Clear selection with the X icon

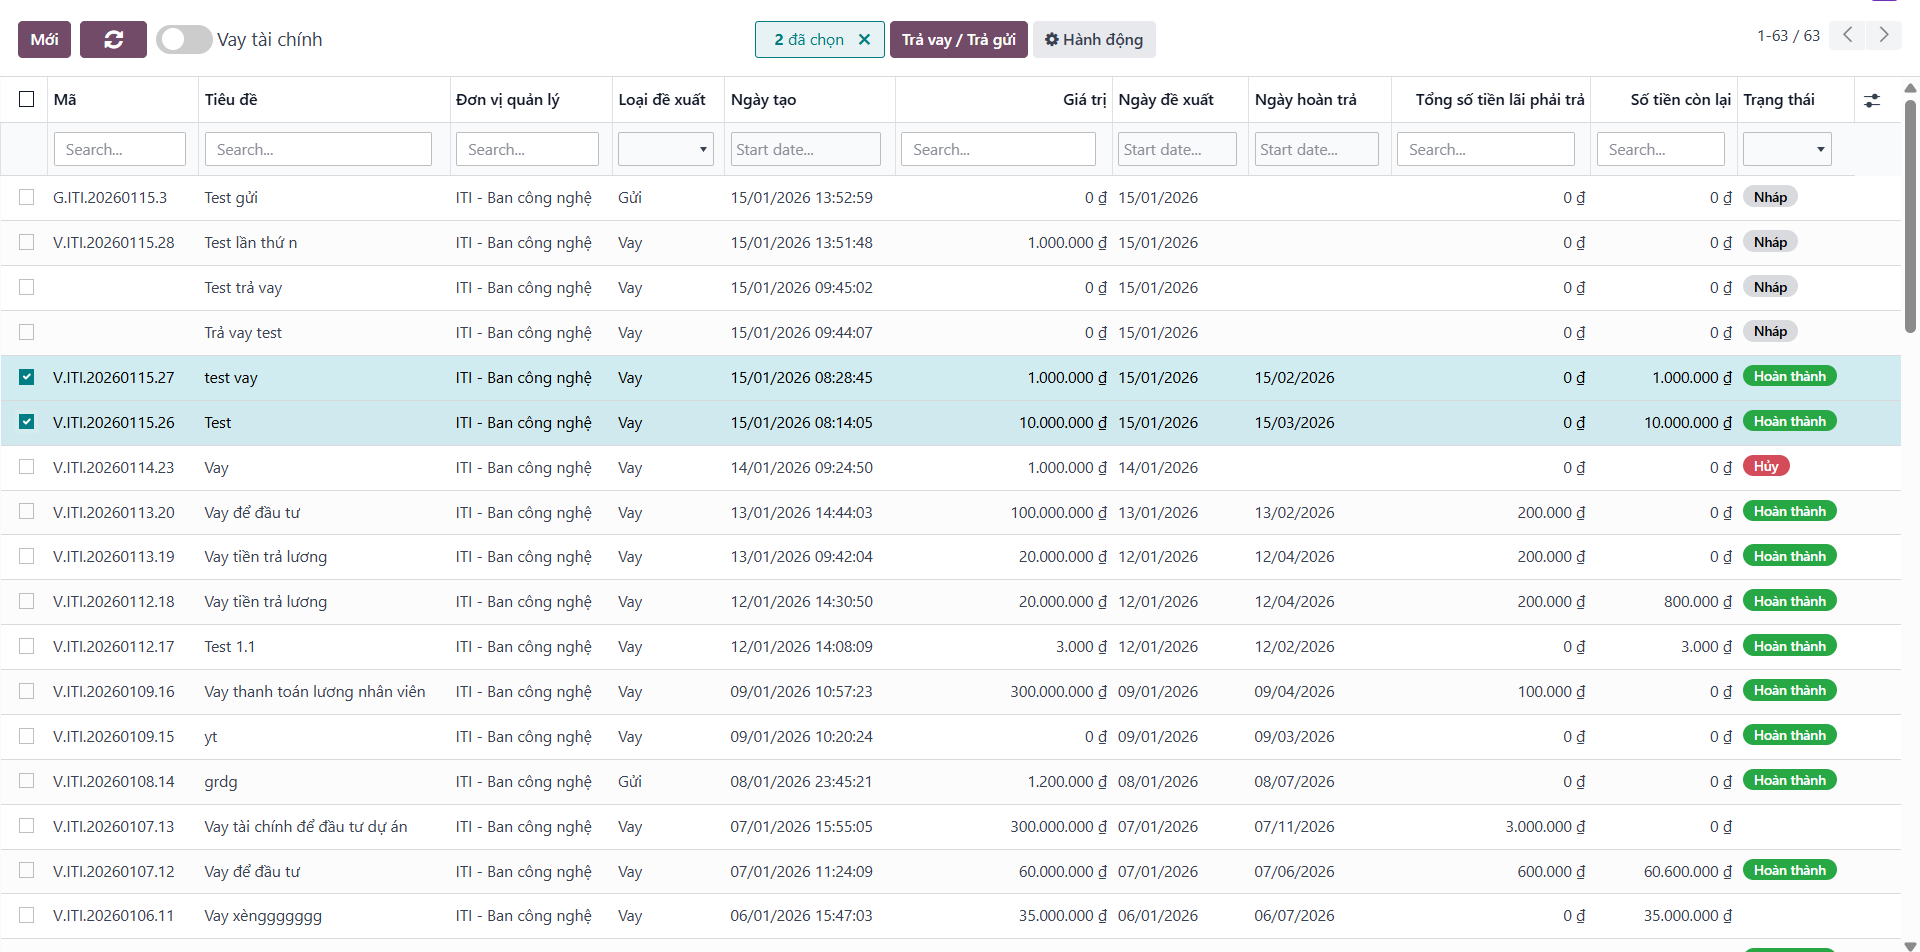pyautogui.click(x=864, y=39)
